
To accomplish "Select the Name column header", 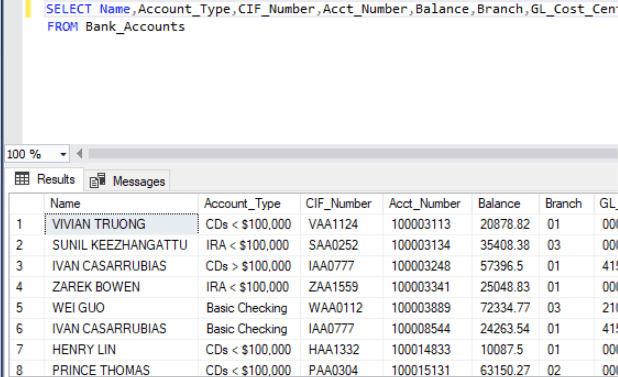I will pyautogui.click(x=121, y=204).
